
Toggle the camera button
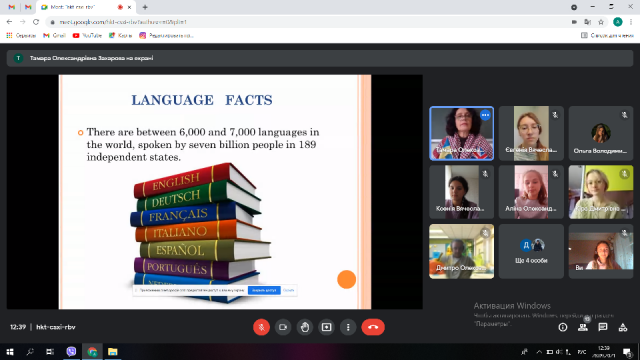coord(283,327)
